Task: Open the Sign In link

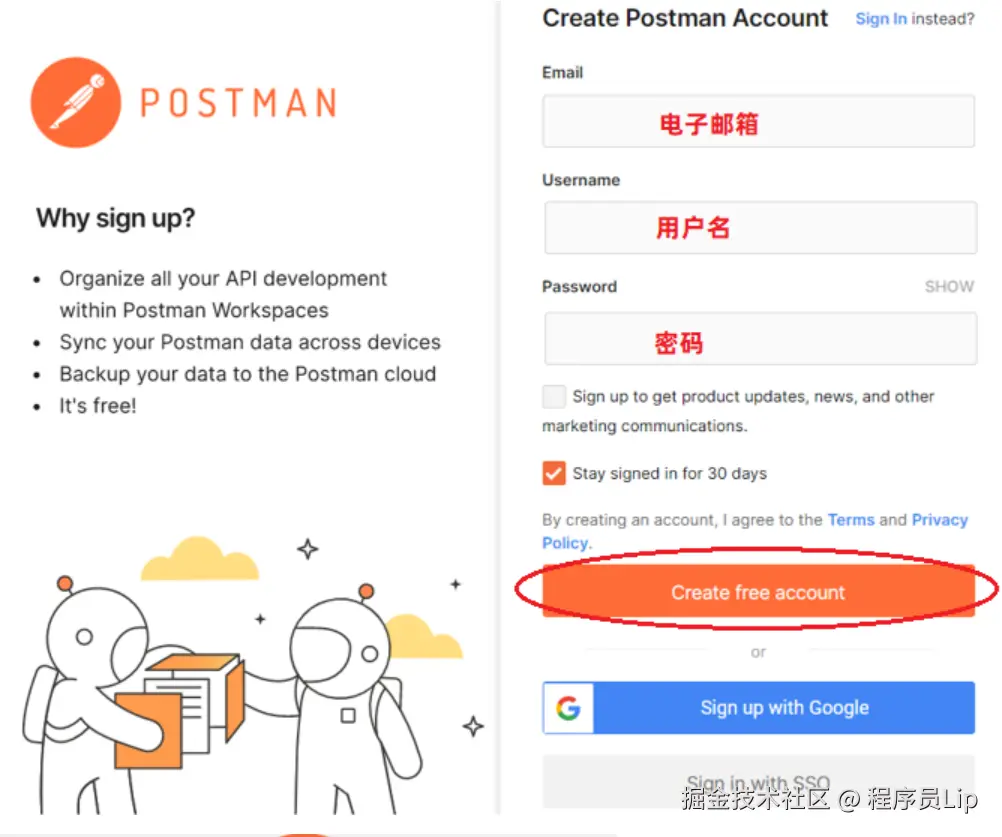Action: (x=881, y=19)
